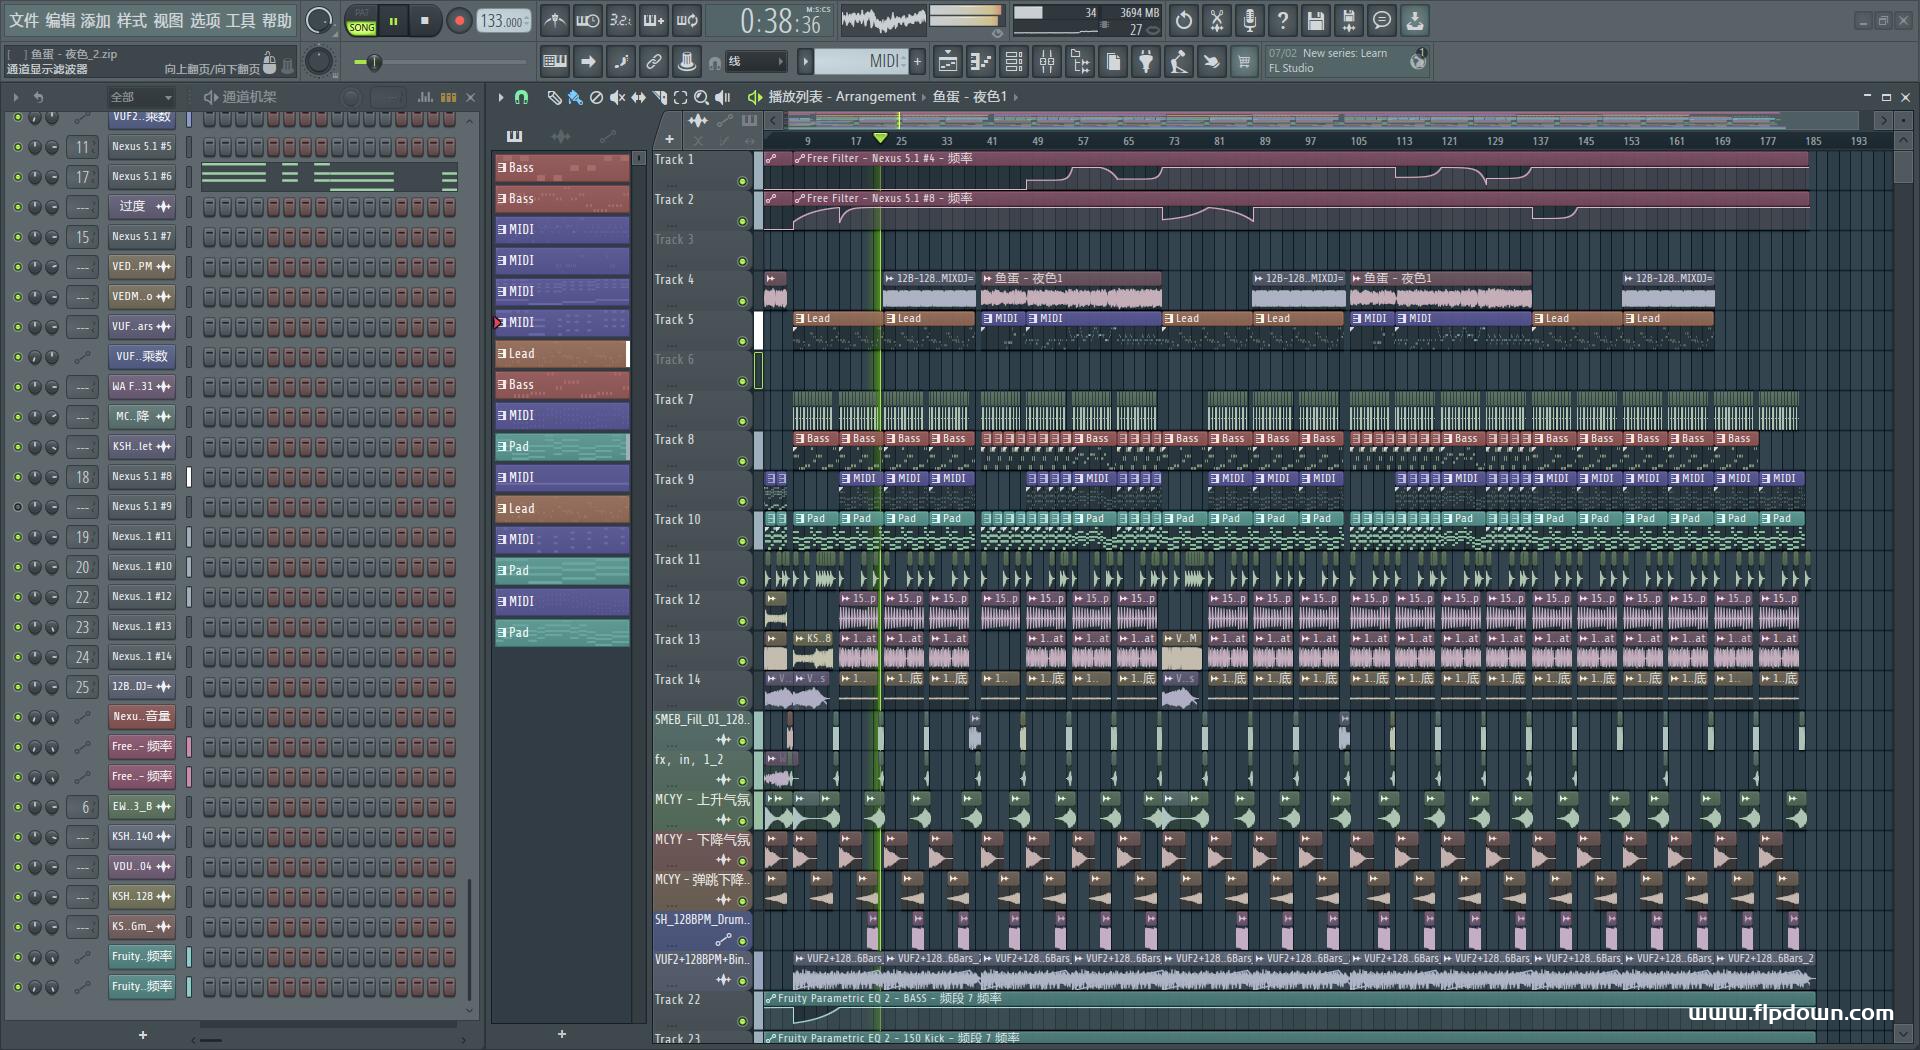Screen dimensions: 1920x1050
Task: Toggle the step editing arrow icon
Action: pos(588,62)
